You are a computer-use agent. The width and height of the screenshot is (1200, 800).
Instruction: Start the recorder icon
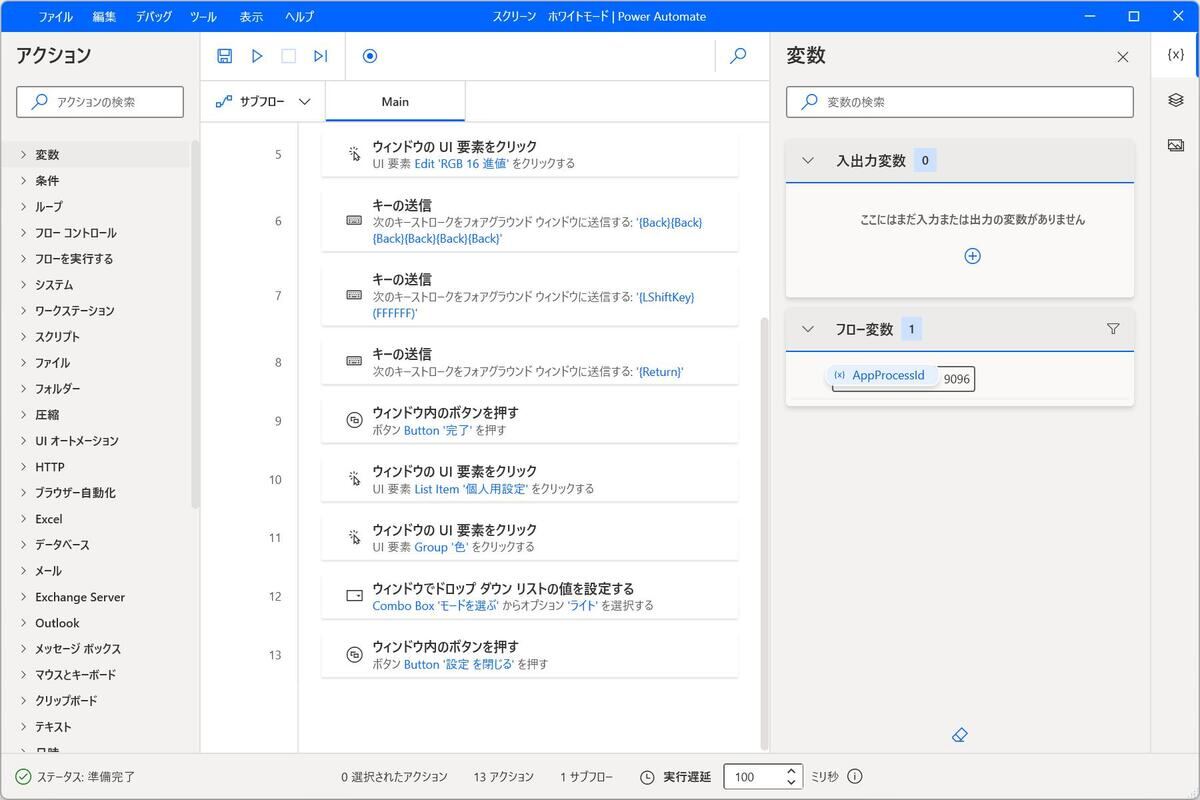[x=370, y=56]
